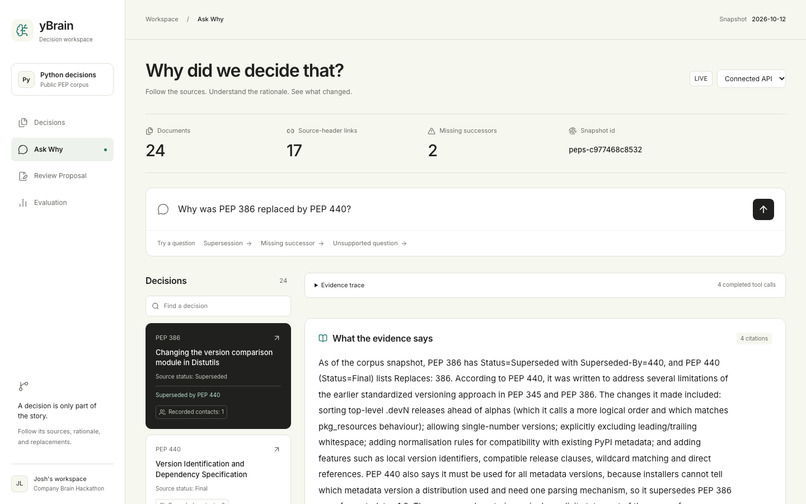Try the Missing successor sample question
Screen dimensions: 806x504
coord(292,243)
